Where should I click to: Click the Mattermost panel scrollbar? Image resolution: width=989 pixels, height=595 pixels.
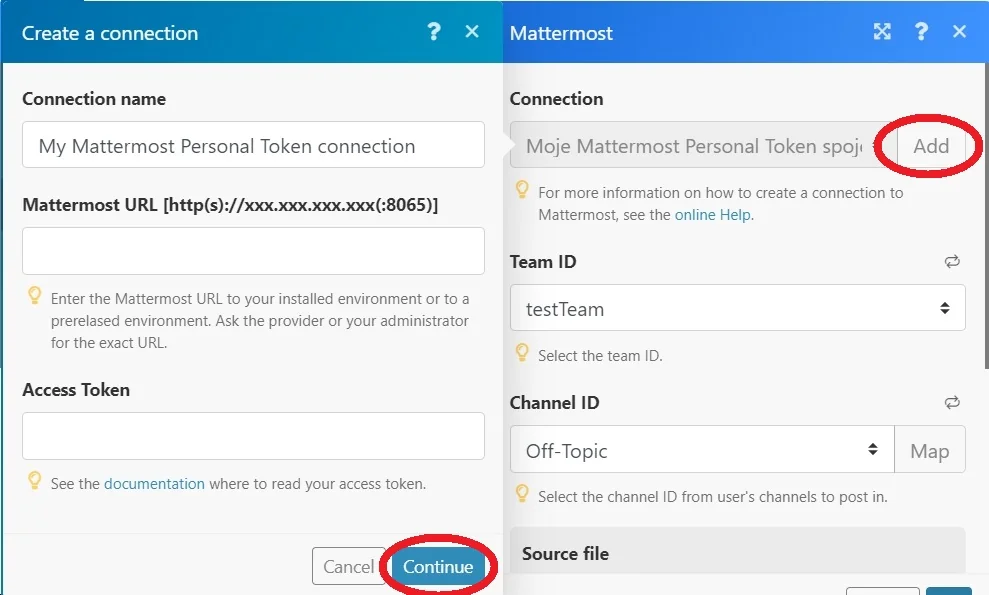tap(986, 216)
